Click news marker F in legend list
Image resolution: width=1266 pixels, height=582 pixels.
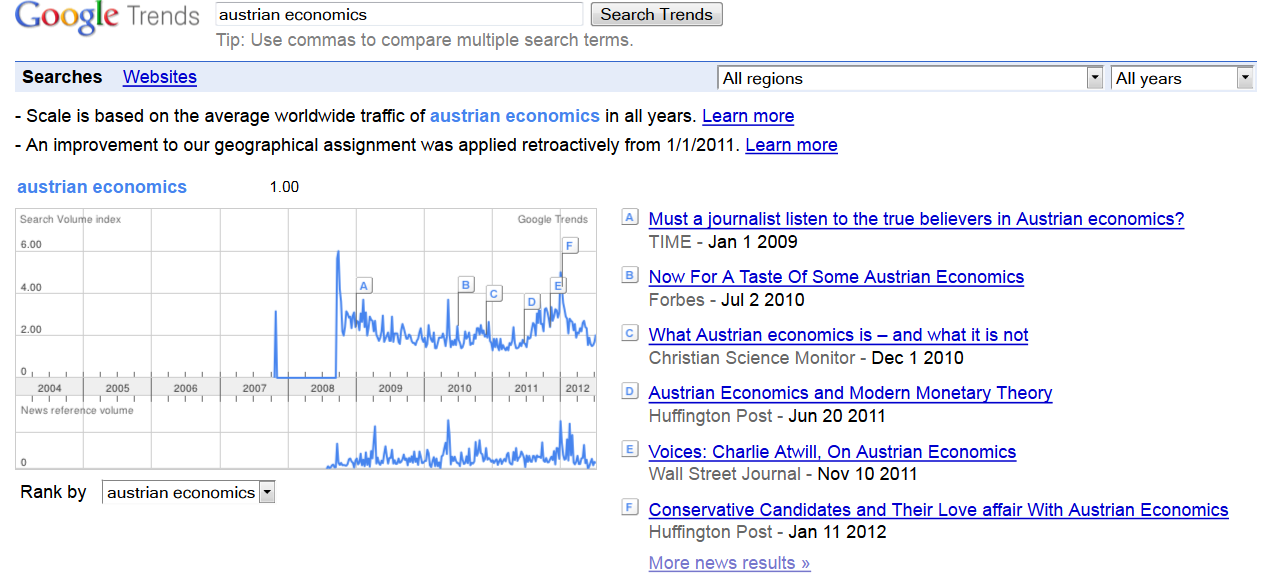click(x=629, y=507)
